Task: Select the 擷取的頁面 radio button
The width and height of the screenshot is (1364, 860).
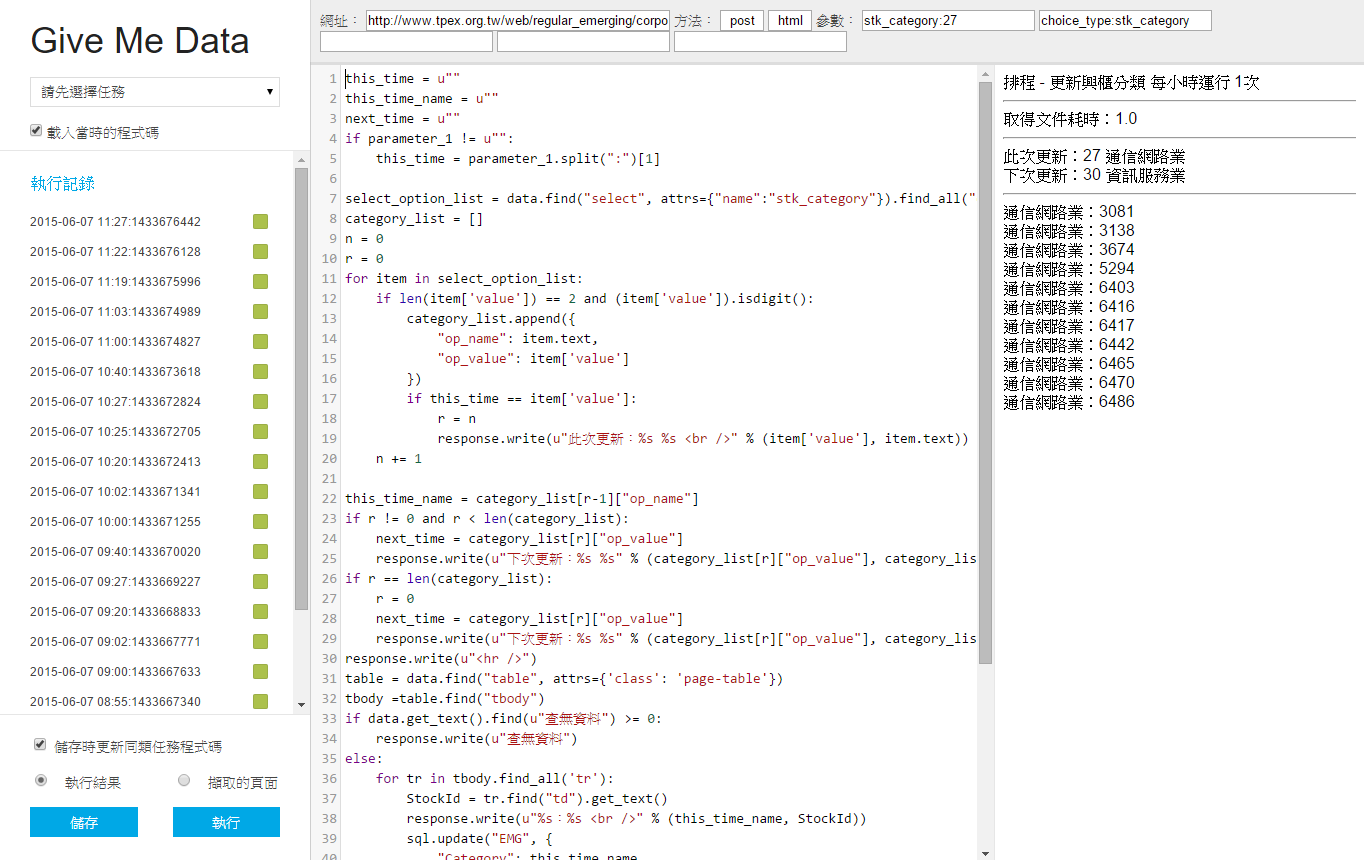Action: coord(184,781)
